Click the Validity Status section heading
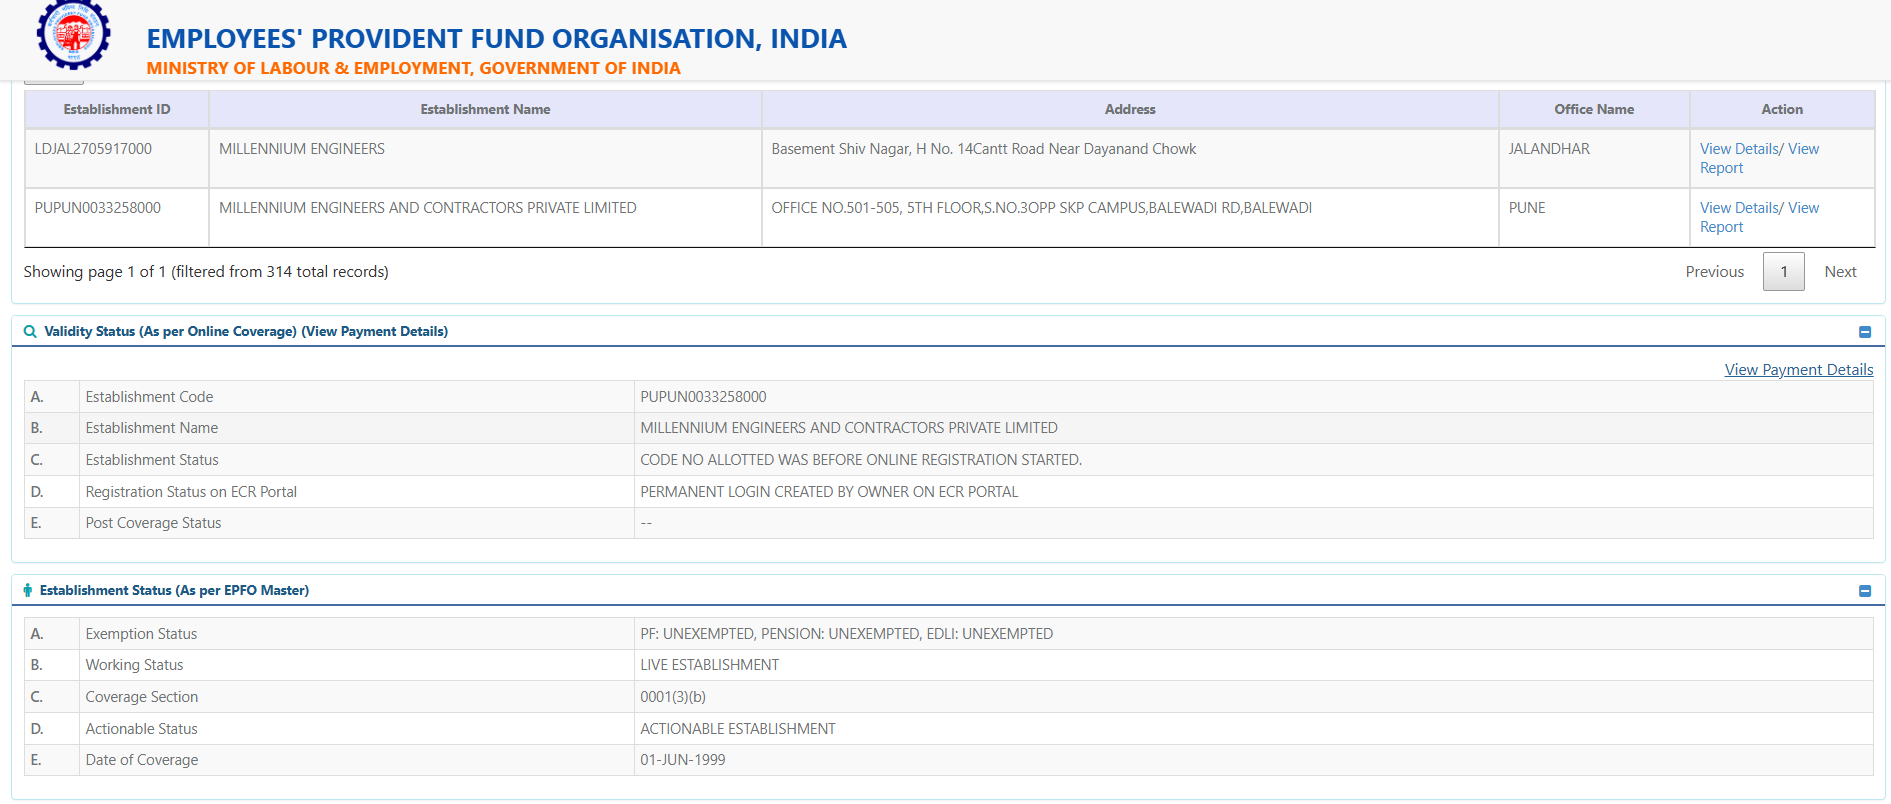1891x804 pixels. point(246,332)
